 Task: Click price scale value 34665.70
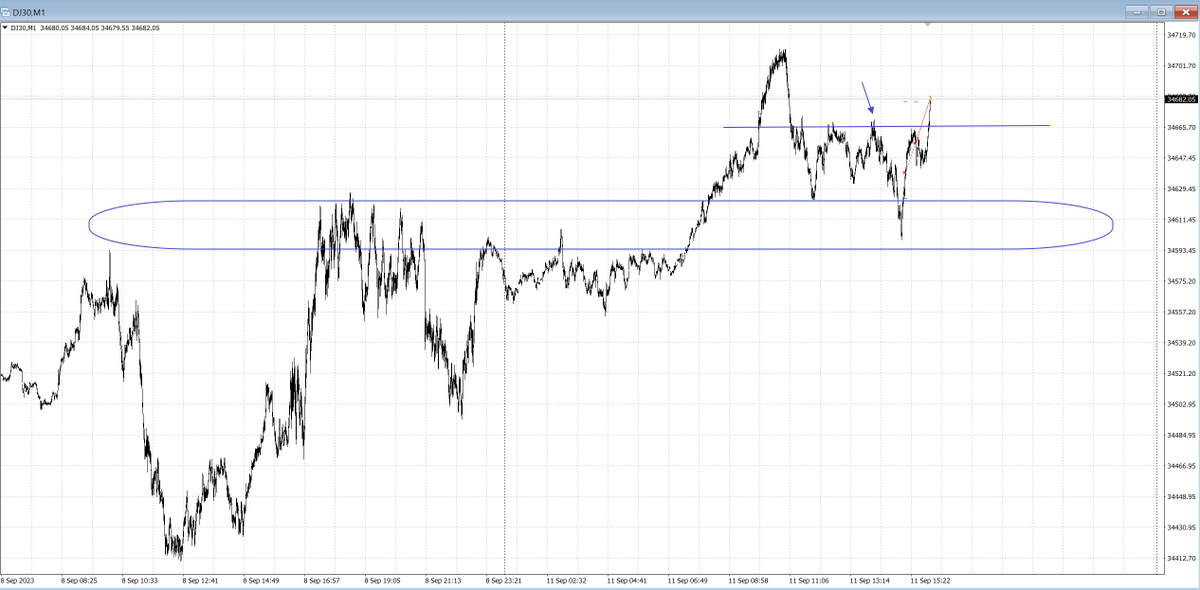click(x=1181, y=128)
